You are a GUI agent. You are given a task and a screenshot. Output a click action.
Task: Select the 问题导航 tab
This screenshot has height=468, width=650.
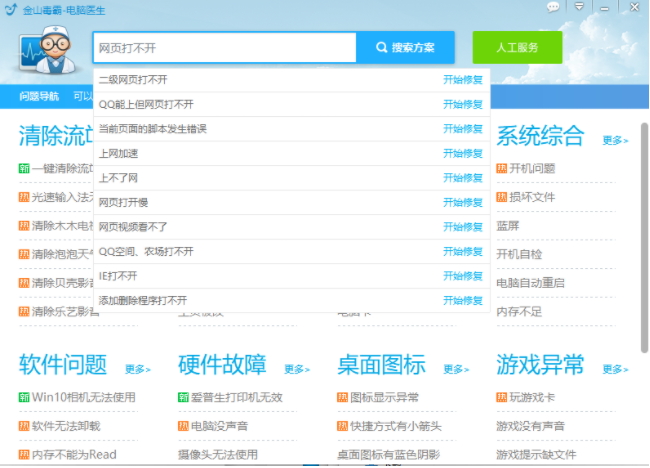(39, 97)
